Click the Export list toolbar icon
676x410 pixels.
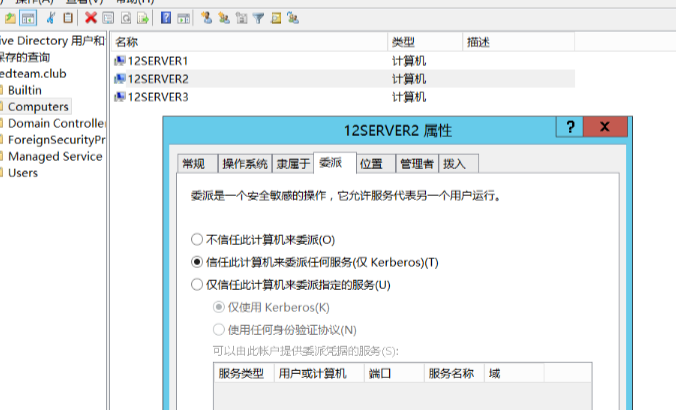pyautogui.click(x=144, y=17)
